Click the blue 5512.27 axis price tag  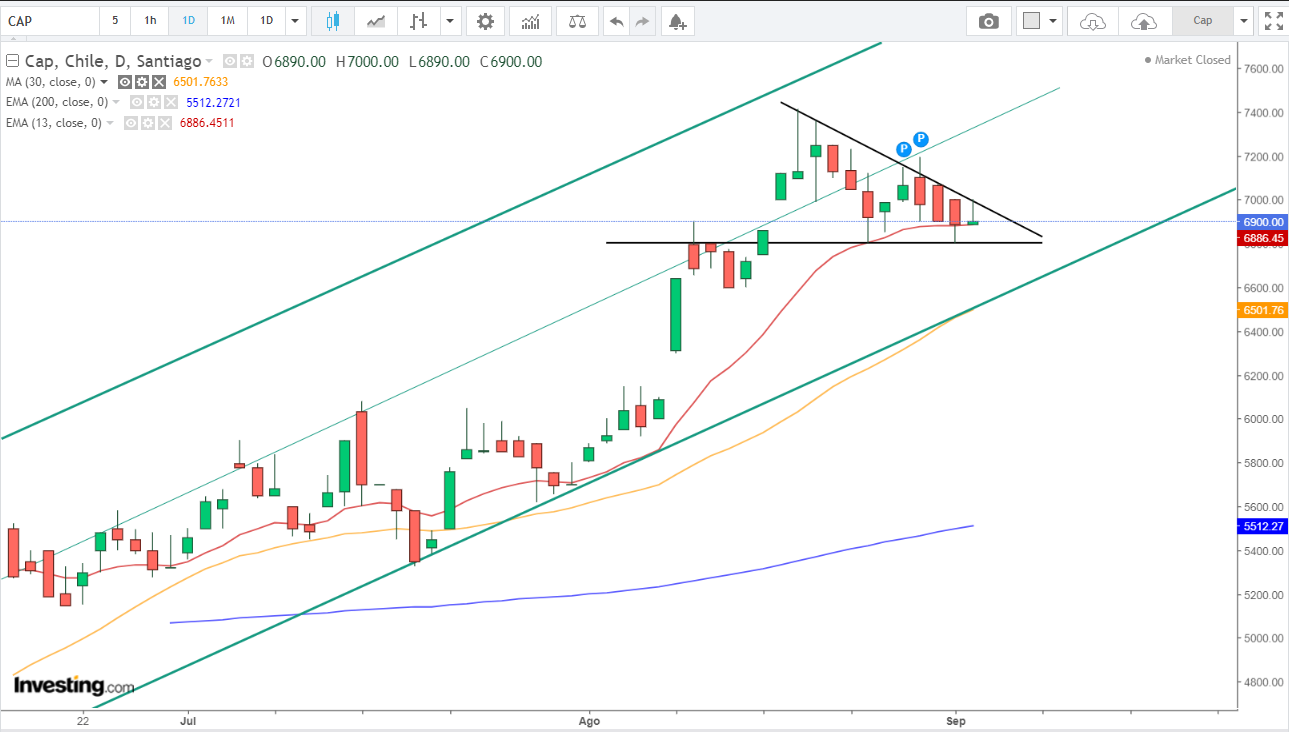(x=1264, y=526)
